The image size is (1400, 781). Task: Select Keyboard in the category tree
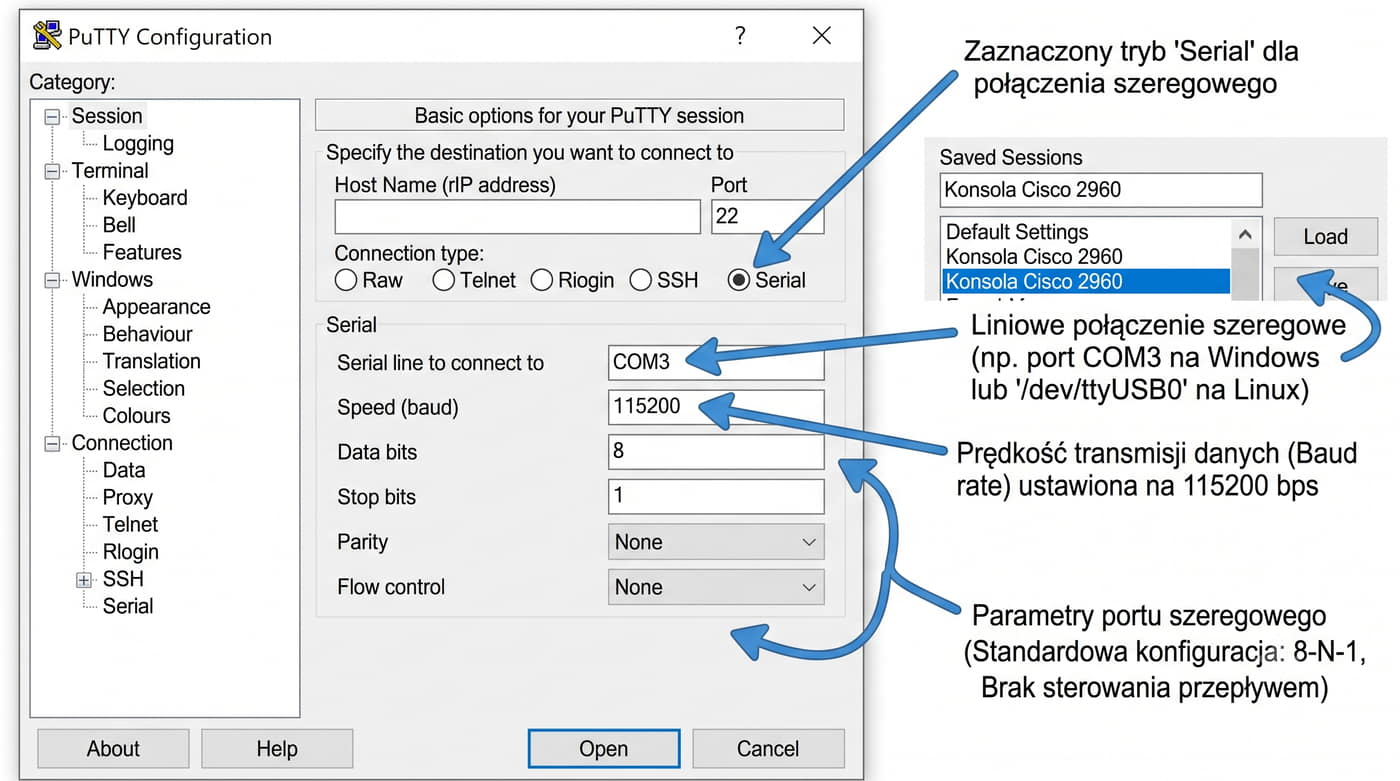[145, 198]
